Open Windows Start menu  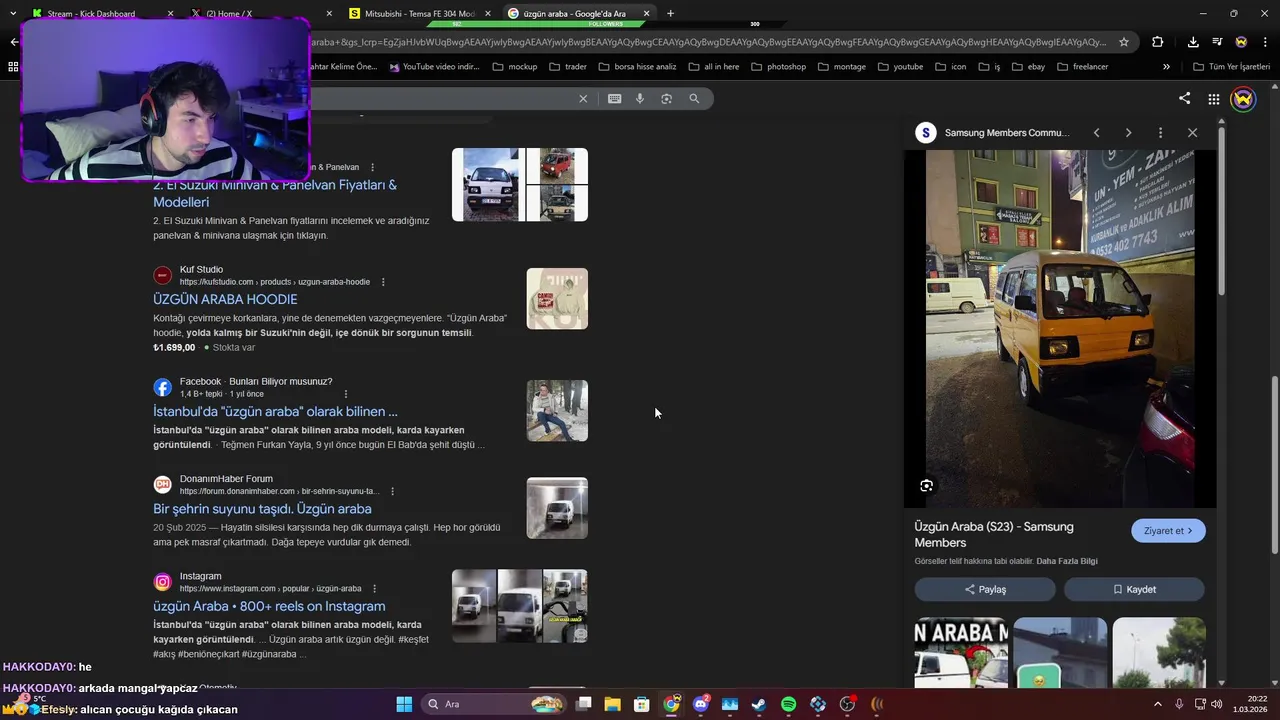404,704
